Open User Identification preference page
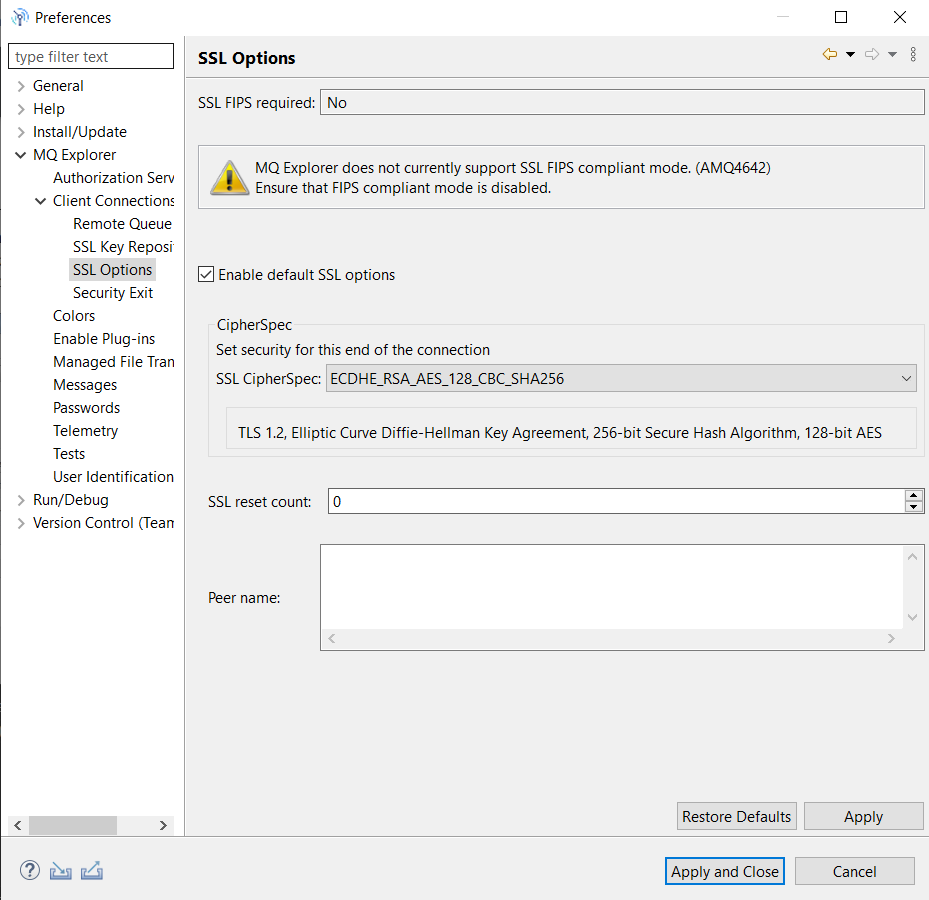The image size is (929, 900). (113, 477)
